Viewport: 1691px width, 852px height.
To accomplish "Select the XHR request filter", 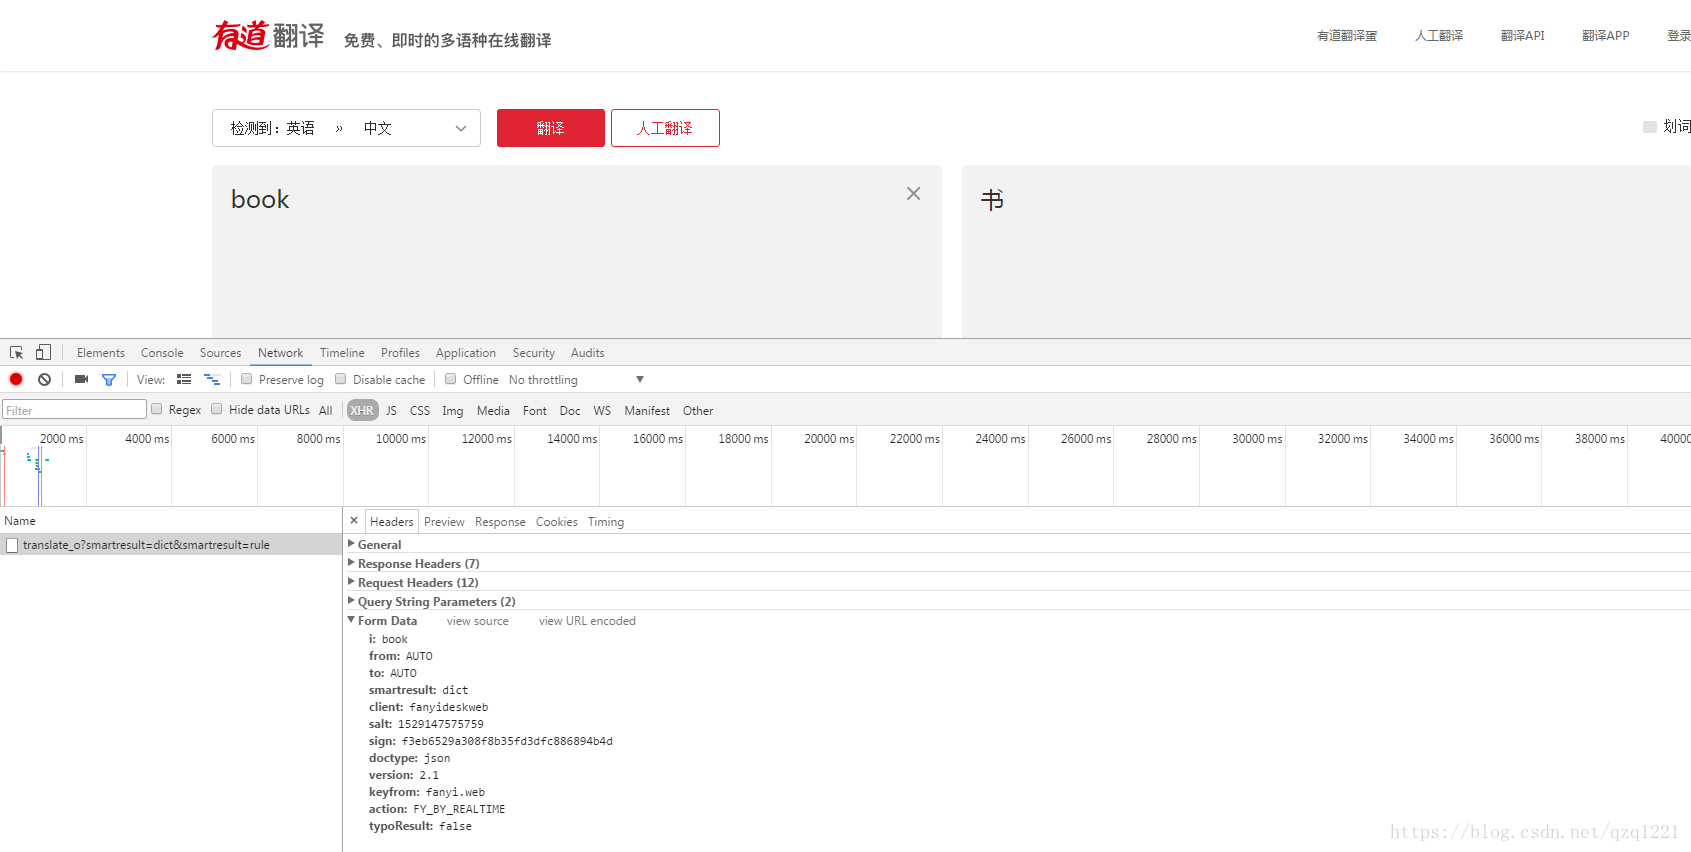I will (362, 411).
